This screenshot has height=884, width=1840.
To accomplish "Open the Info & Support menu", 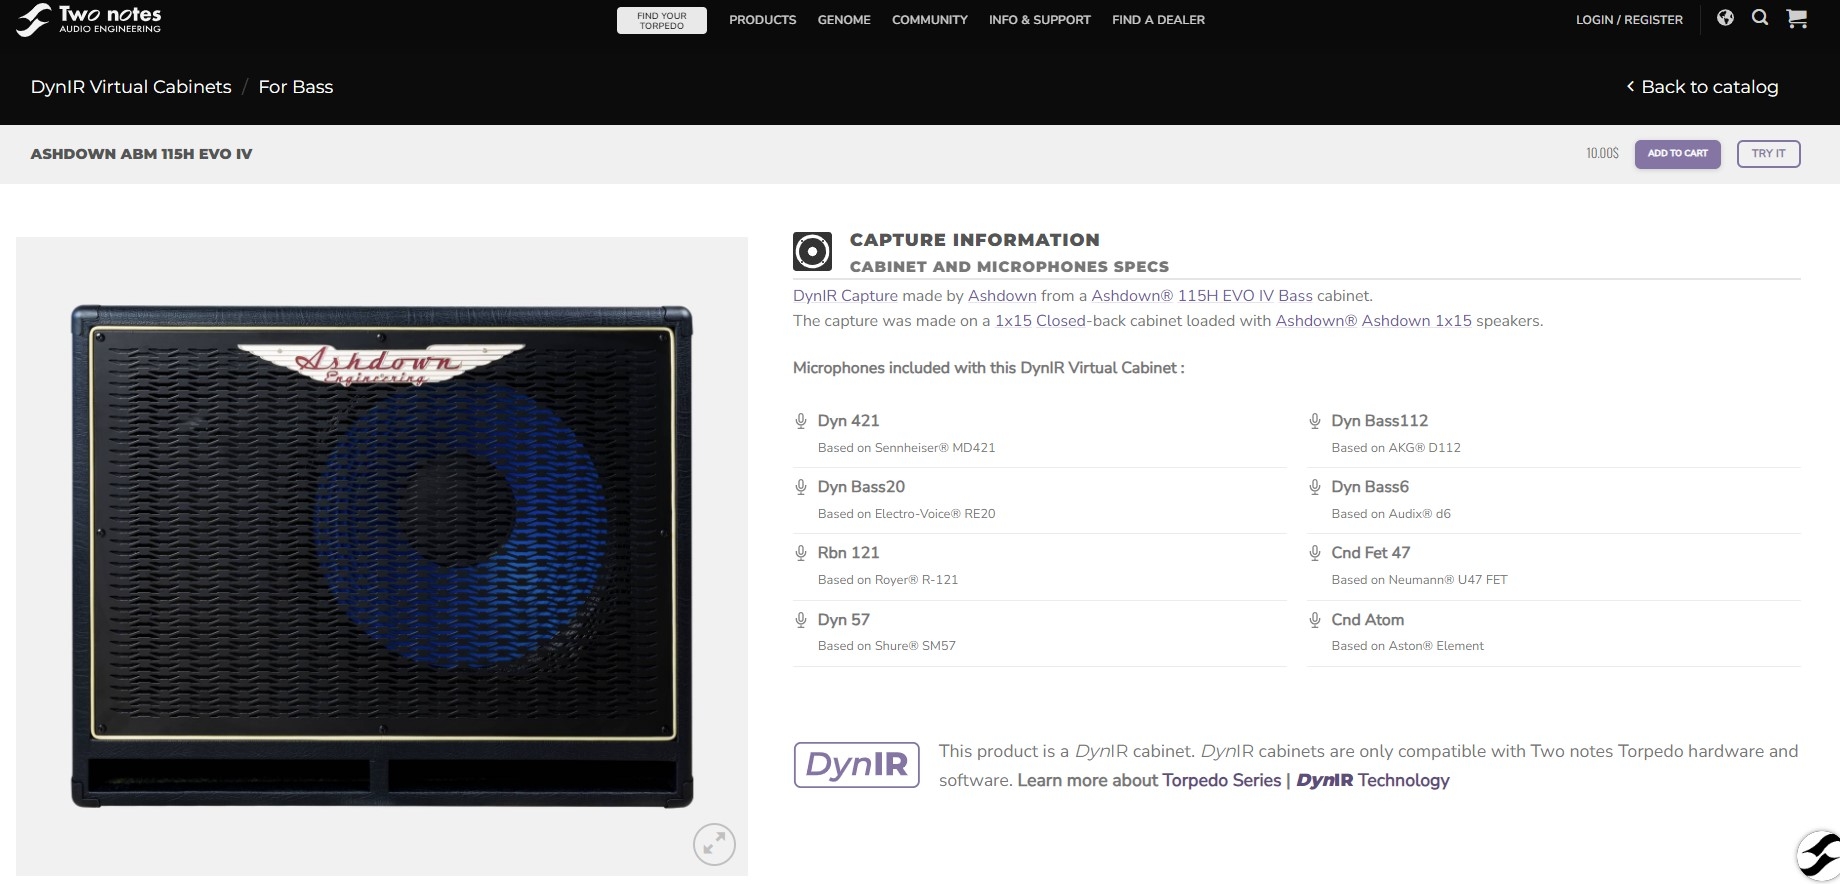I will 1040,20.
